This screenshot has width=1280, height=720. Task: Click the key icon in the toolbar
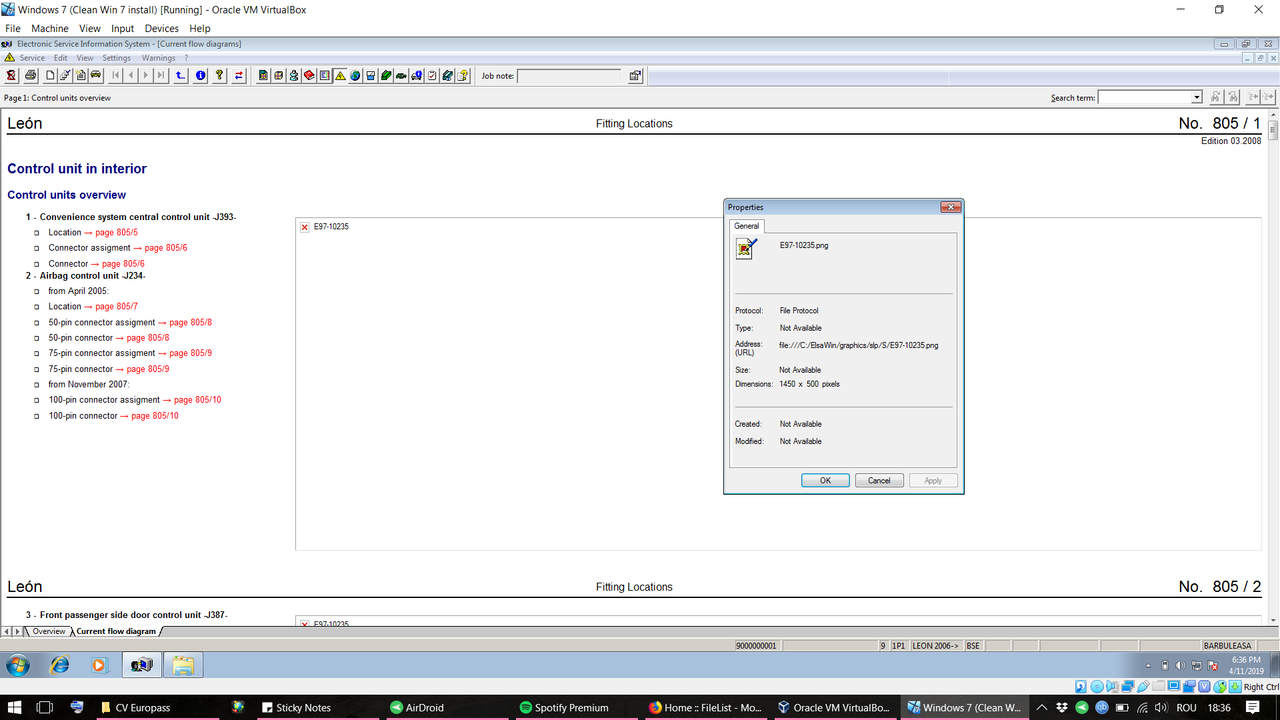coord(219,75)
